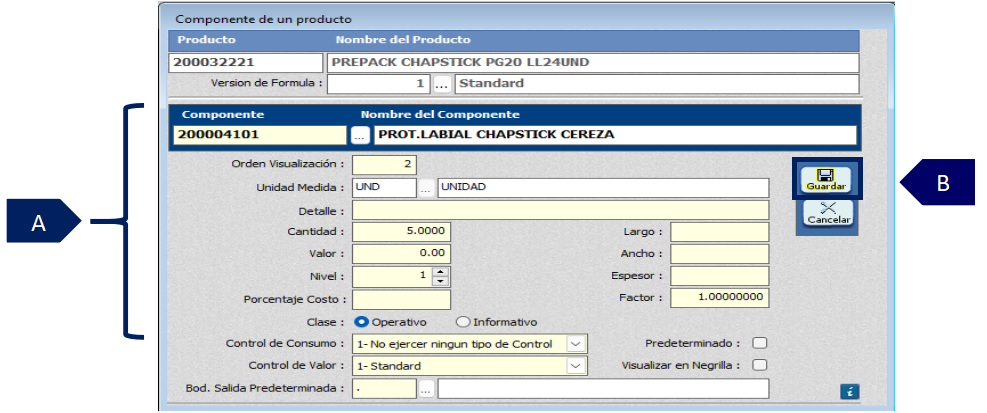Focus the Espesor input field

pos(719,276)
